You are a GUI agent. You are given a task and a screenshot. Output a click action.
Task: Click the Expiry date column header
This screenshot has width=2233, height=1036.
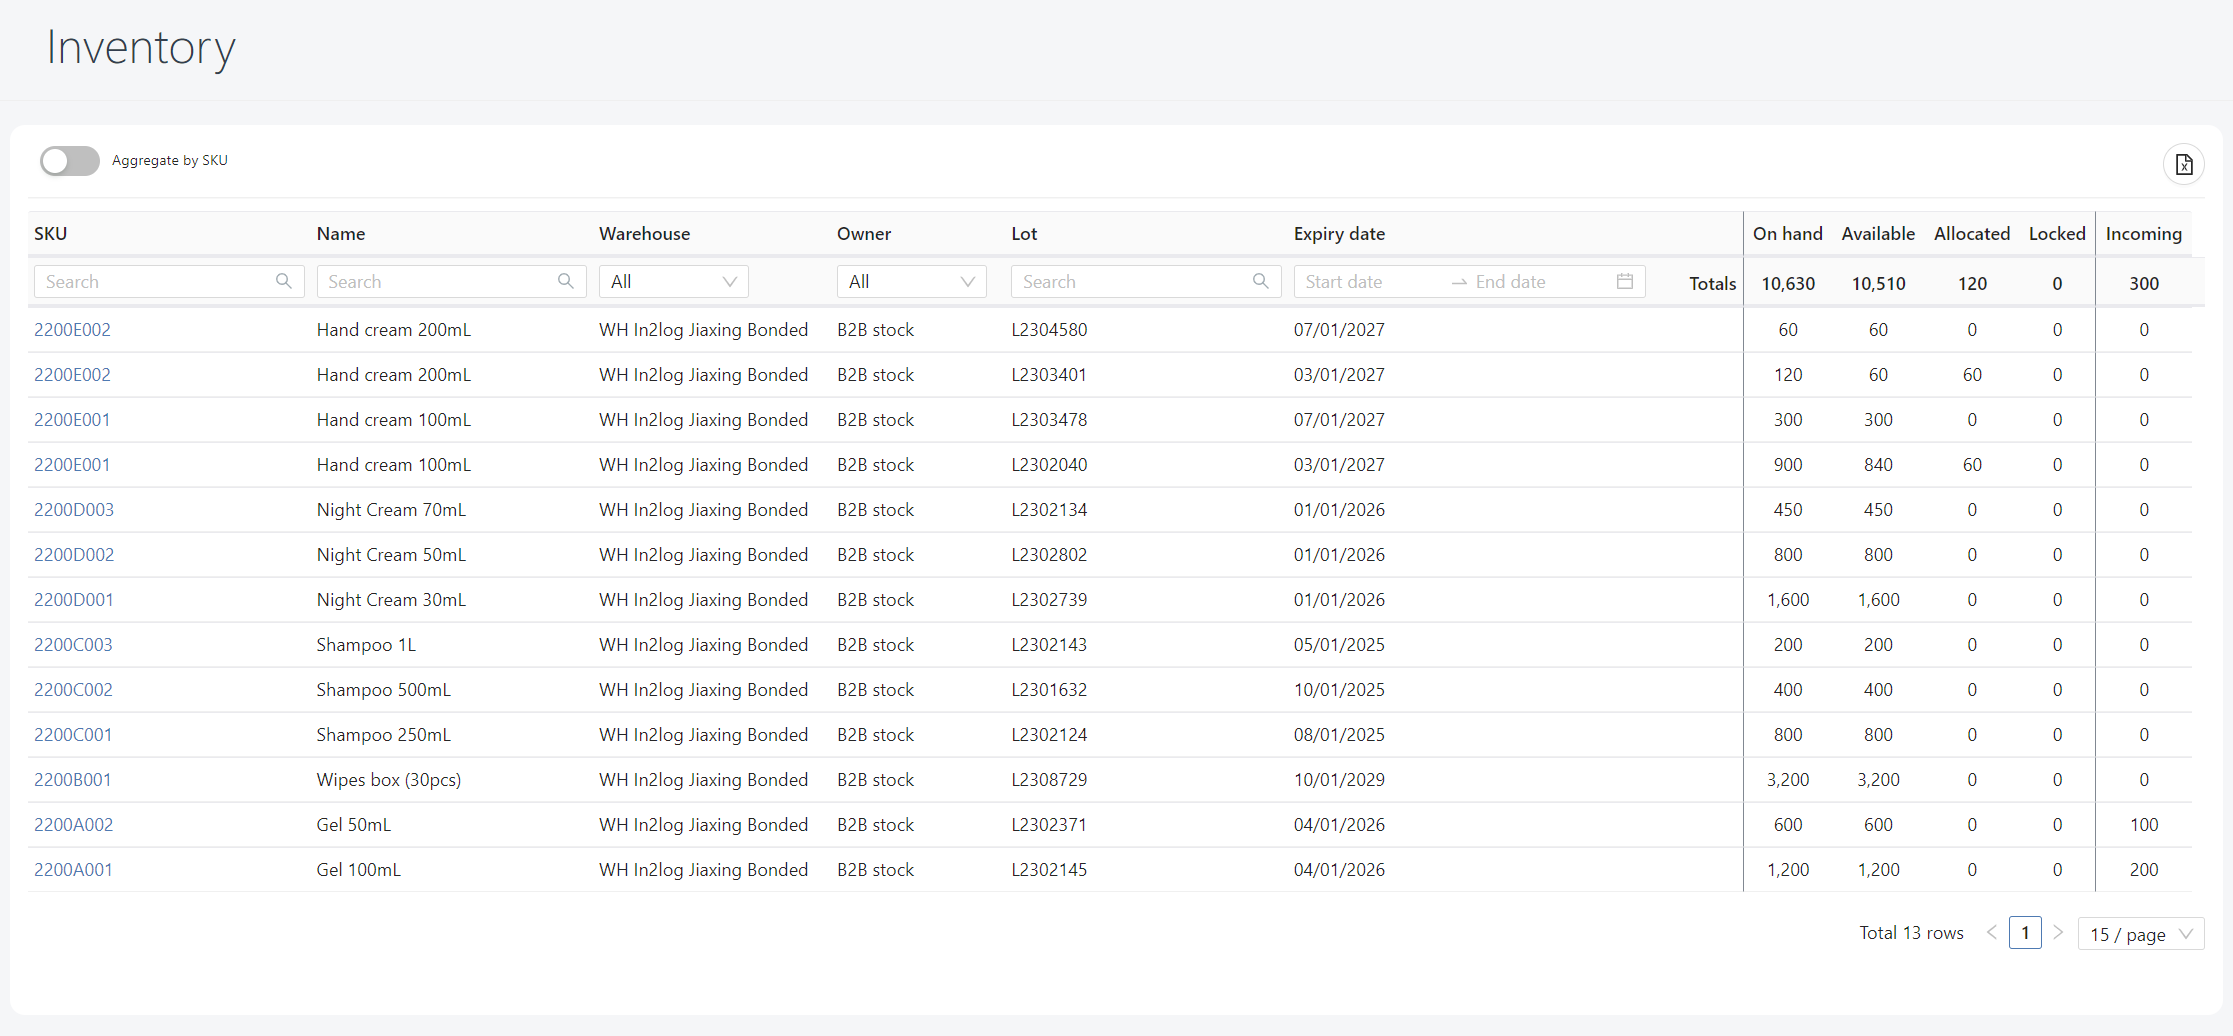point(1339,234)
